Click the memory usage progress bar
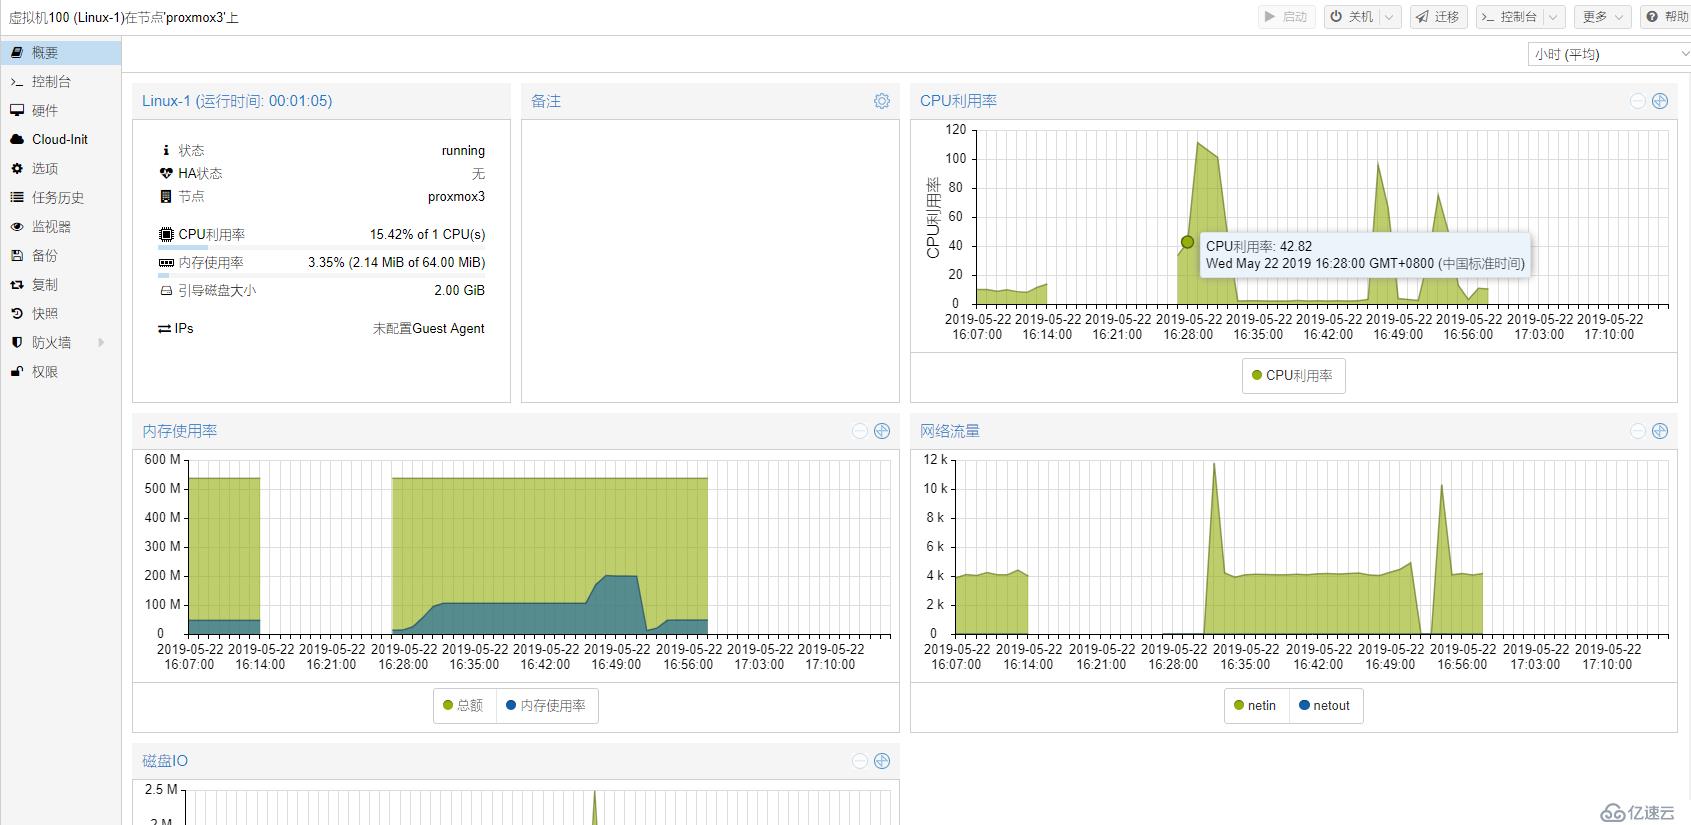The width and height of the screenshot is (1691, 825). tap(322, 275)
